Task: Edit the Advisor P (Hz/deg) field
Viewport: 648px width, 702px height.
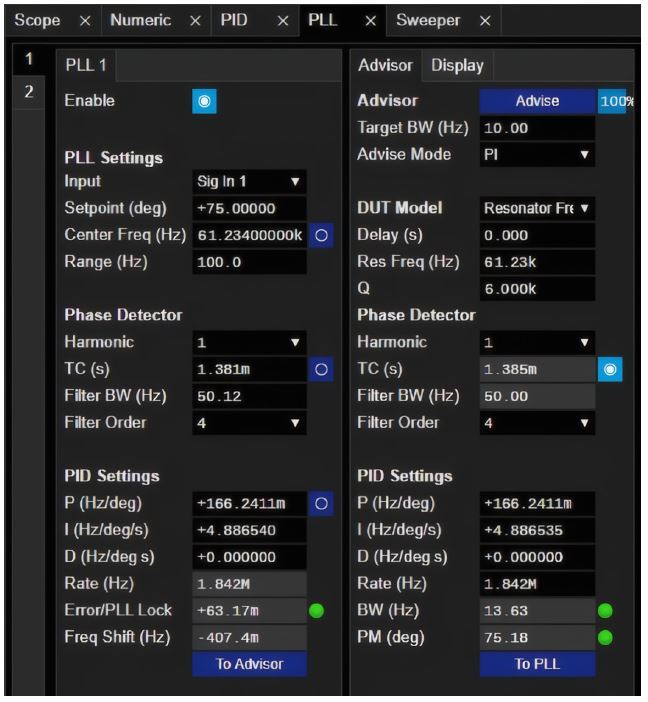Action: pos(537,504)
